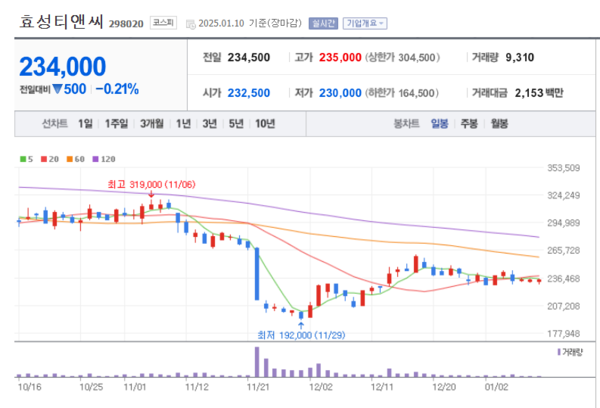Click the 거래량 value 9,310
Image resolution: width=600 pixels, height=408 pixels.
[520, 57]
